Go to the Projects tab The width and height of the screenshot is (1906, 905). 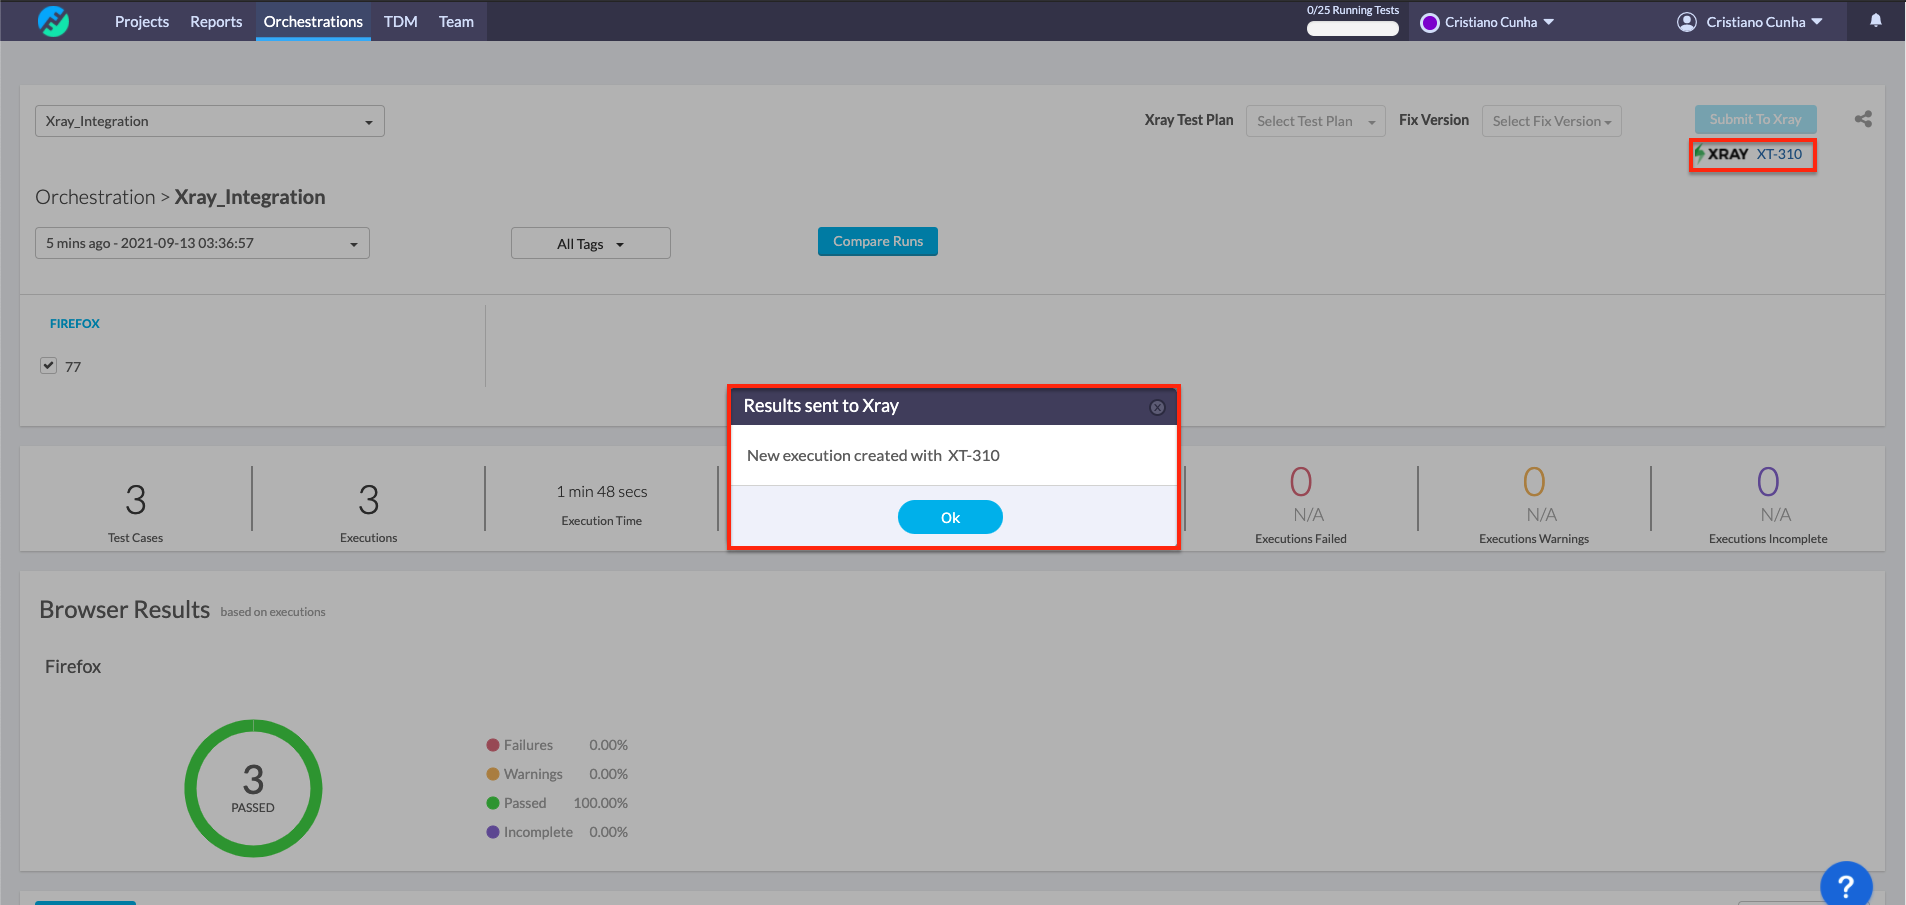click(142, 21)
